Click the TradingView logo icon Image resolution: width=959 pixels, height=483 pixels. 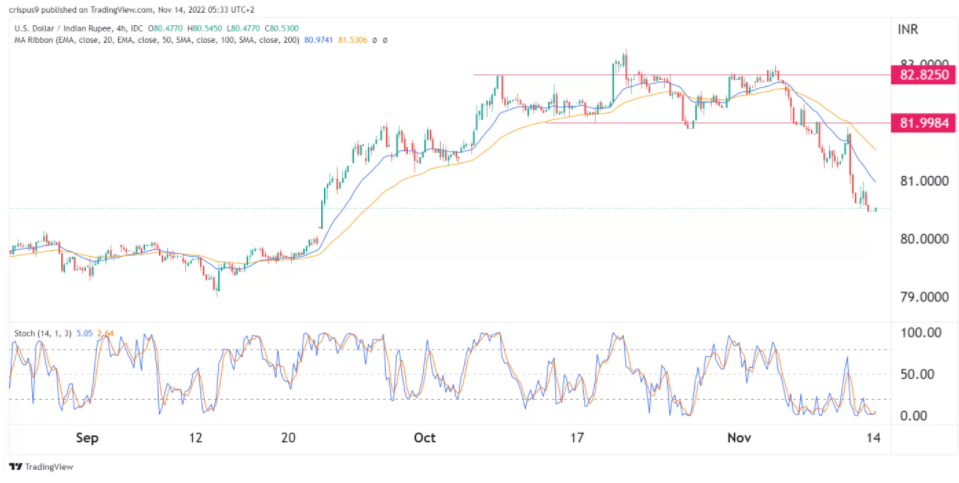pos(15,466)
